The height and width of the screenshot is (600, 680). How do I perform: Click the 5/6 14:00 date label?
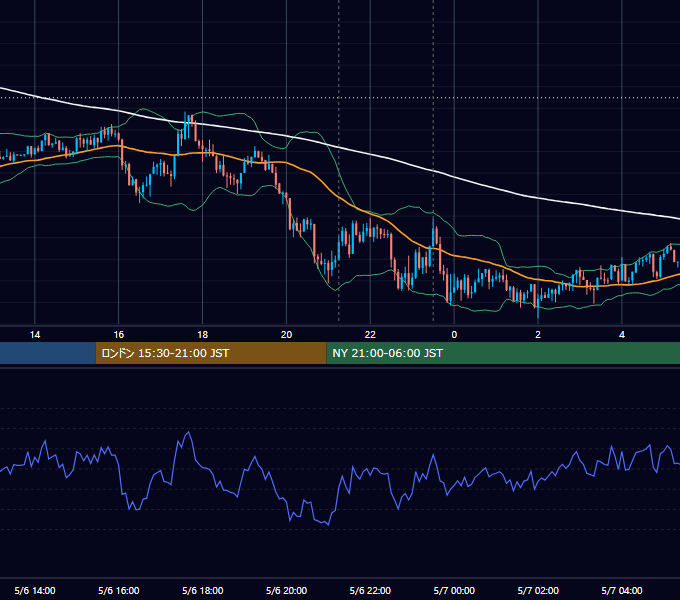click(35, 590)
